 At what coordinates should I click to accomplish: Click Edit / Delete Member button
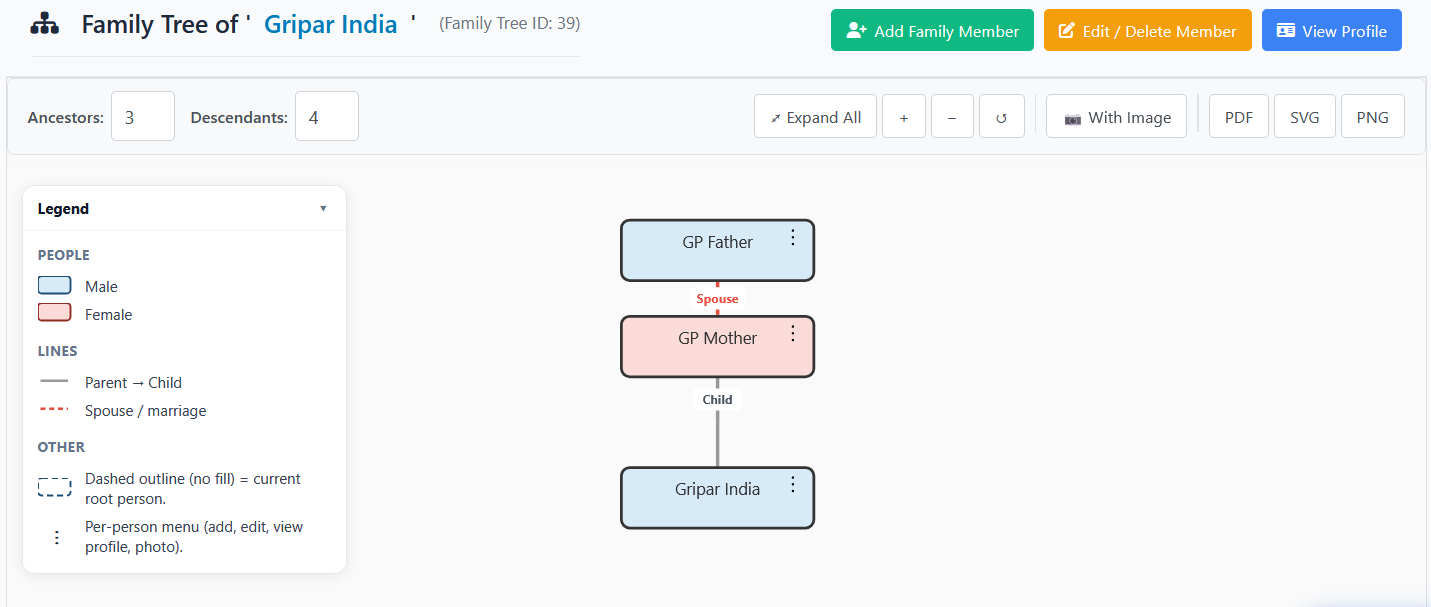(1148, 31)
